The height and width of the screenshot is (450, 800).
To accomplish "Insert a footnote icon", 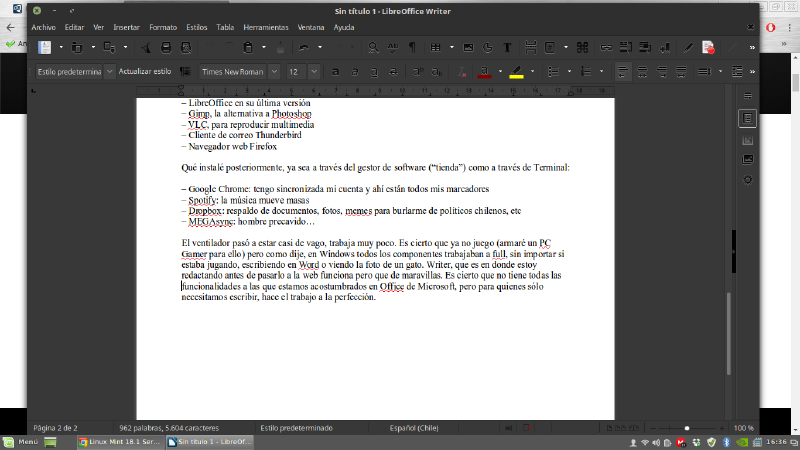I will point(626,47).
